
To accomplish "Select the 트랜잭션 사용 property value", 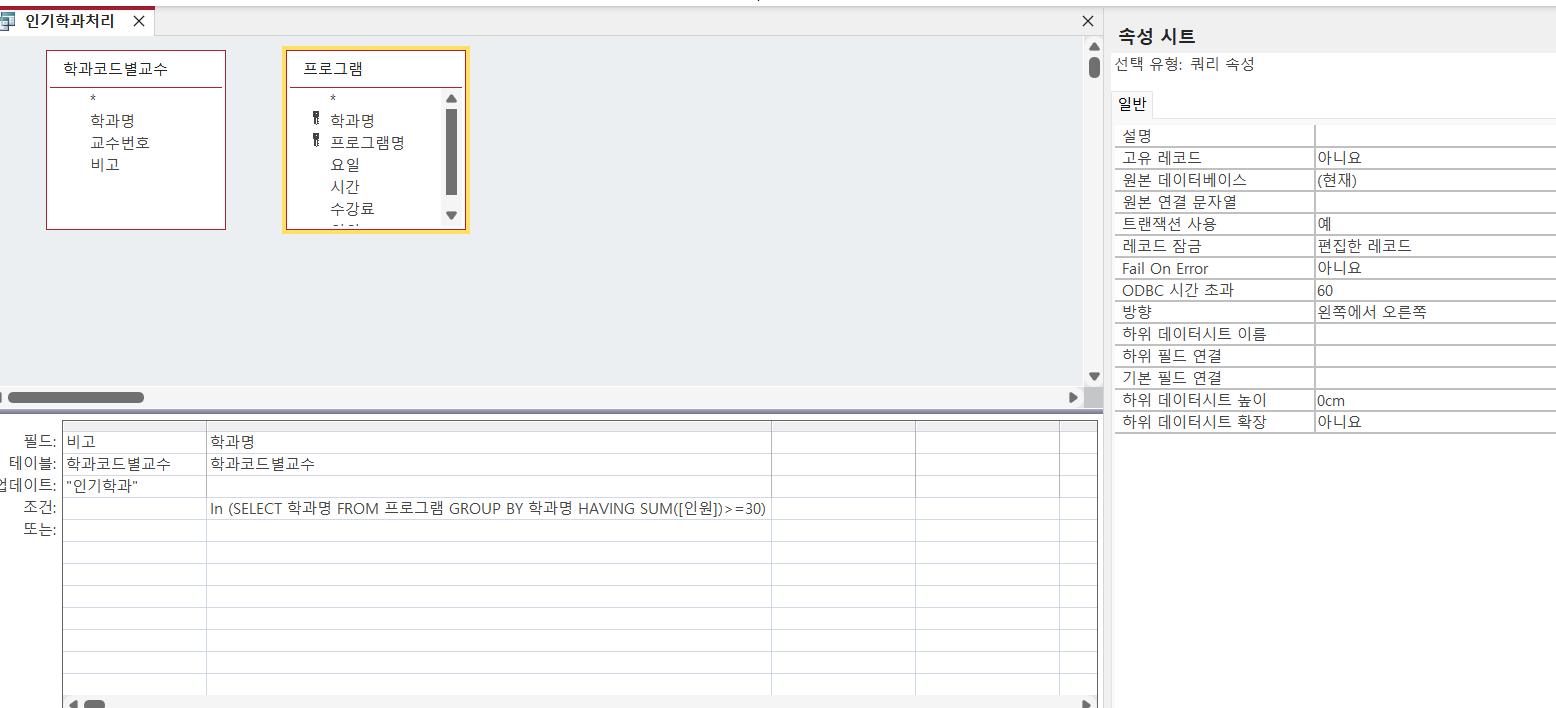I will click(x=1434, y=224).
